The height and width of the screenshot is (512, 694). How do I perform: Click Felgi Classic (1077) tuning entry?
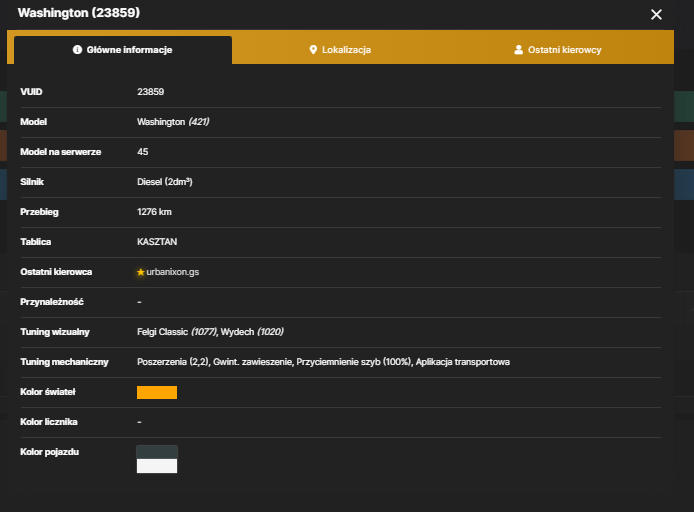177,332
